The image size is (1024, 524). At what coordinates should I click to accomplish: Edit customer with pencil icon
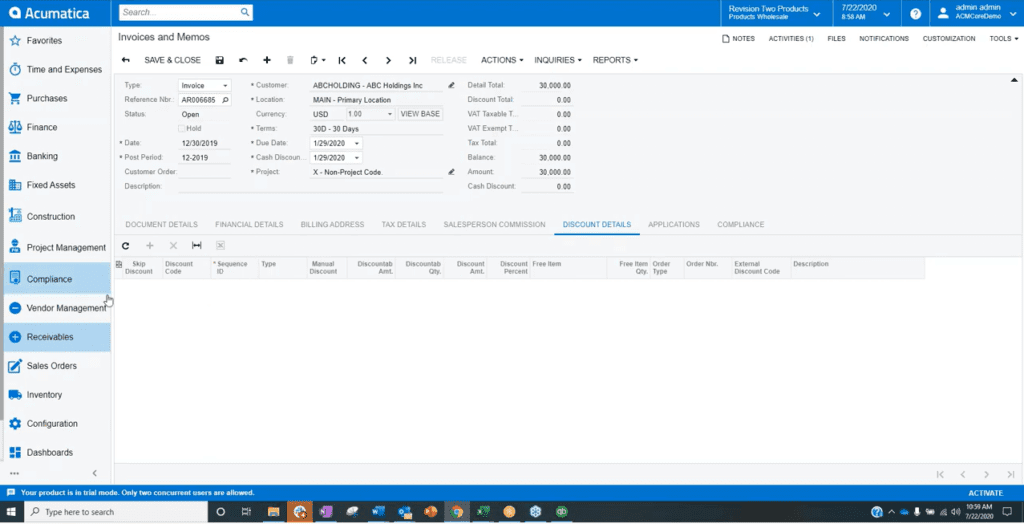[451, 86]
